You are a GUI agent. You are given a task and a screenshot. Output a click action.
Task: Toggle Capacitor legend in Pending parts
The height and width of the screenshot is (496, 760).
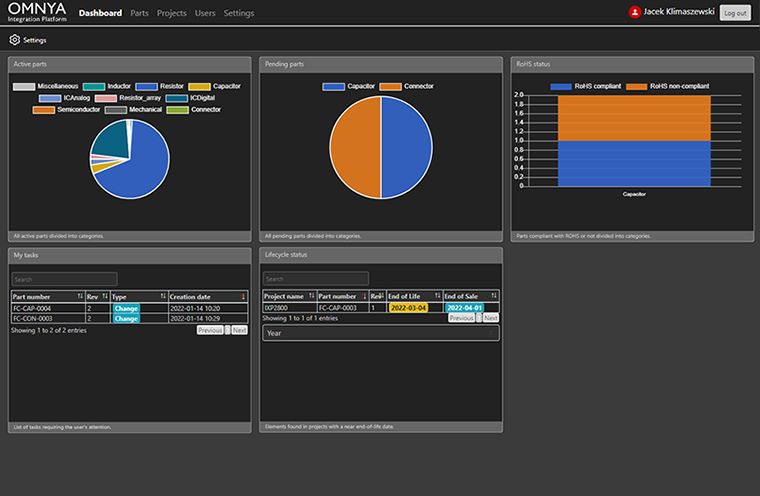[333, 87]
